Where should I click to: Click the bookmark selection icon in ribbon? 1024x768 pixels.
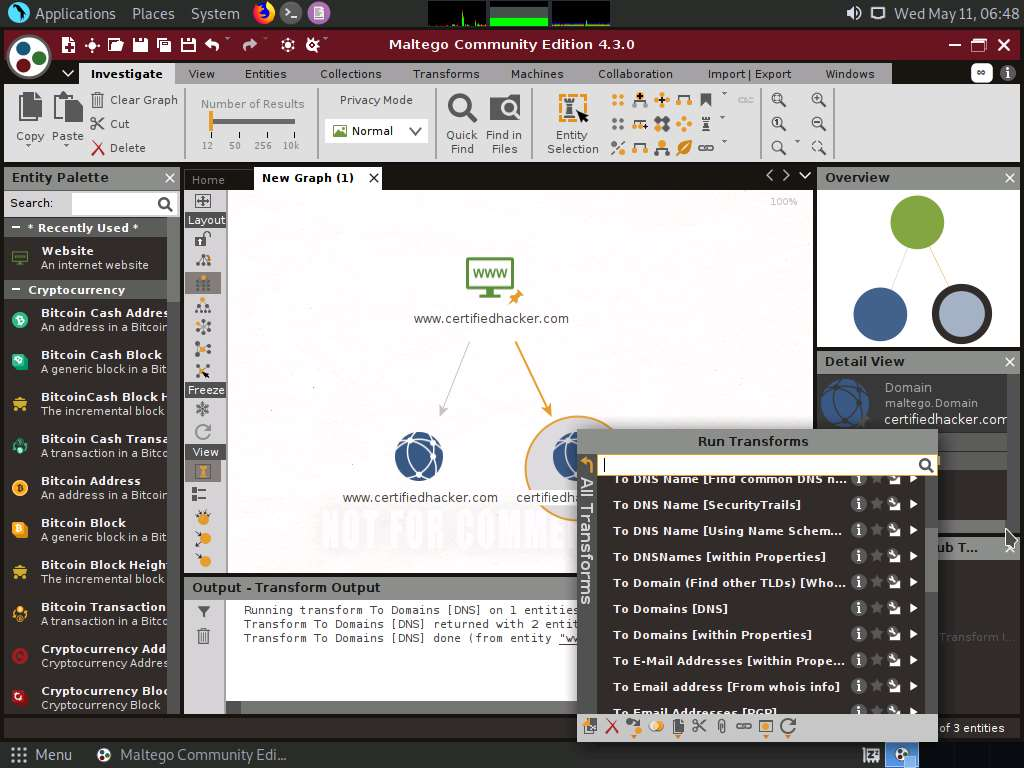pos(706,100)
